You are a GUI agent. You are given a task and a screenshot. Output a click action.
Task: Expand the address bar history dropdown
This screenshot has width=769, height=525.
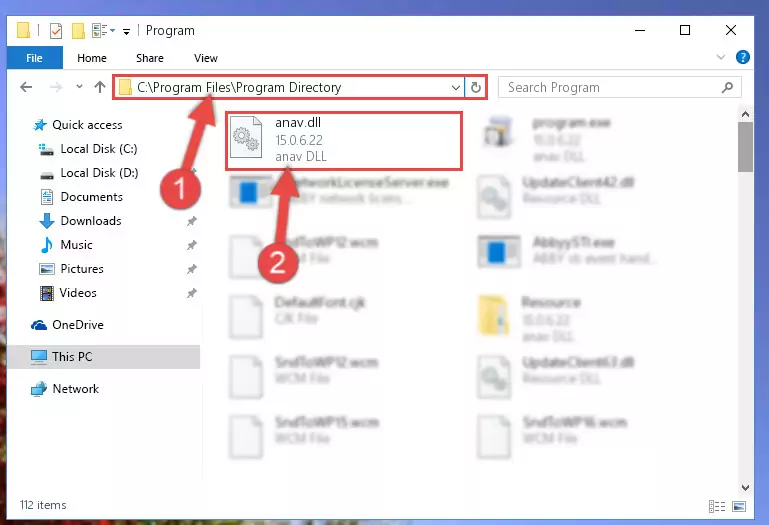click(456, 88)
